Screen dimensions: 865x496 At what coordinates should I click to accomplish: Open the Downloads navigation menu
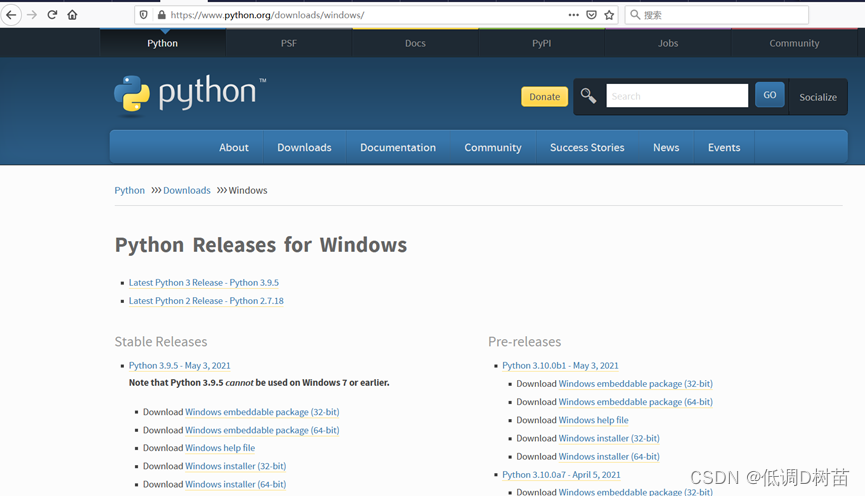305,147
